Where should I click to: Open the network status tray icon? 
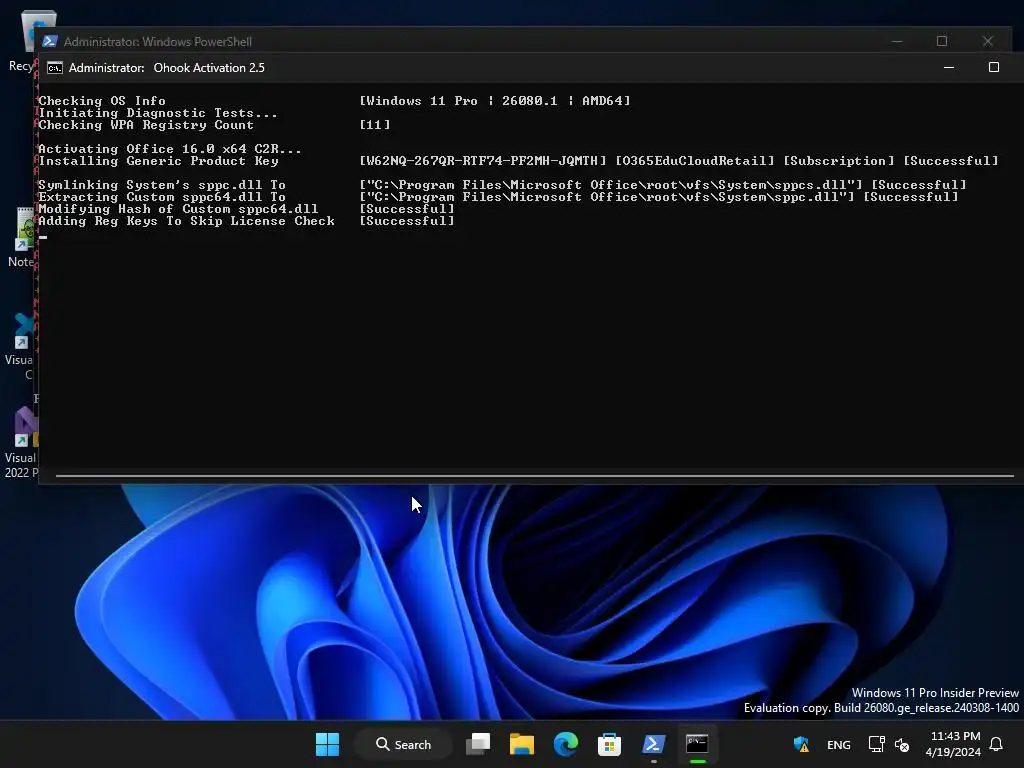pos(876,744)
